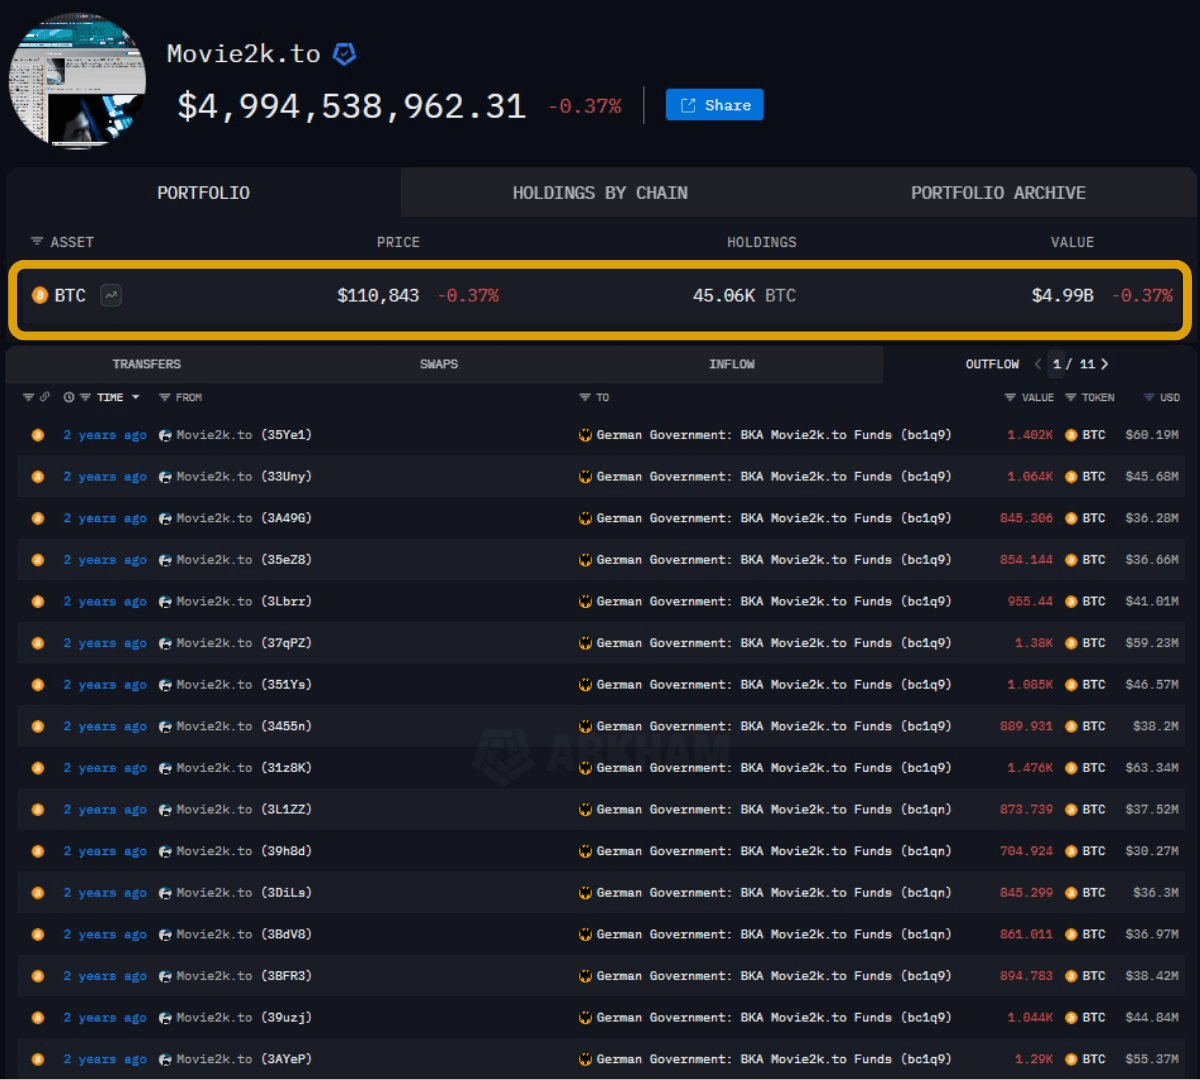Click the $4.99B portfolio value

(x=1063, y=295)
